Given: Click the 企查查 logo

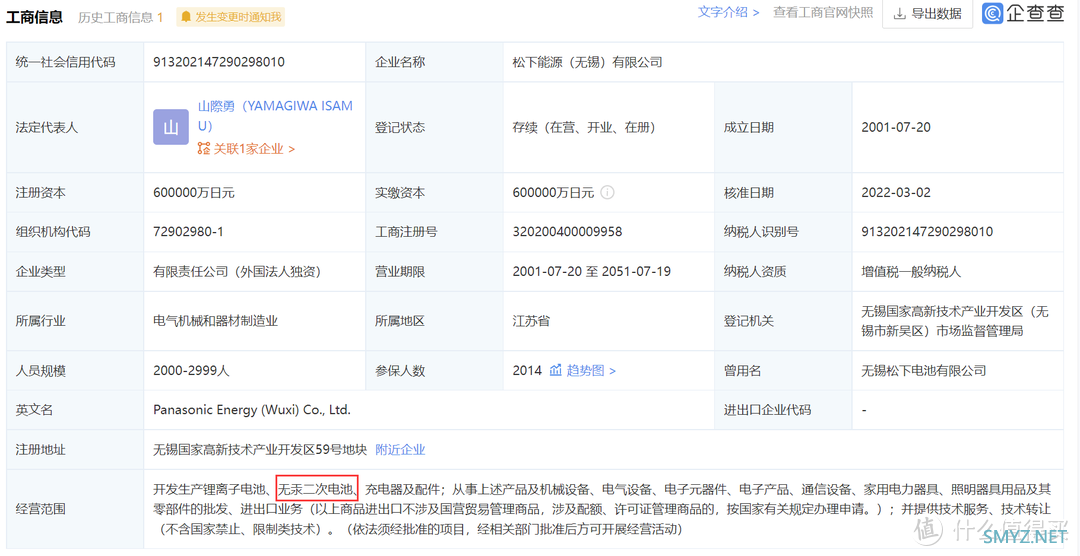Looking at the screenshot, I should pyautogui.click(x=1024, y=13).
